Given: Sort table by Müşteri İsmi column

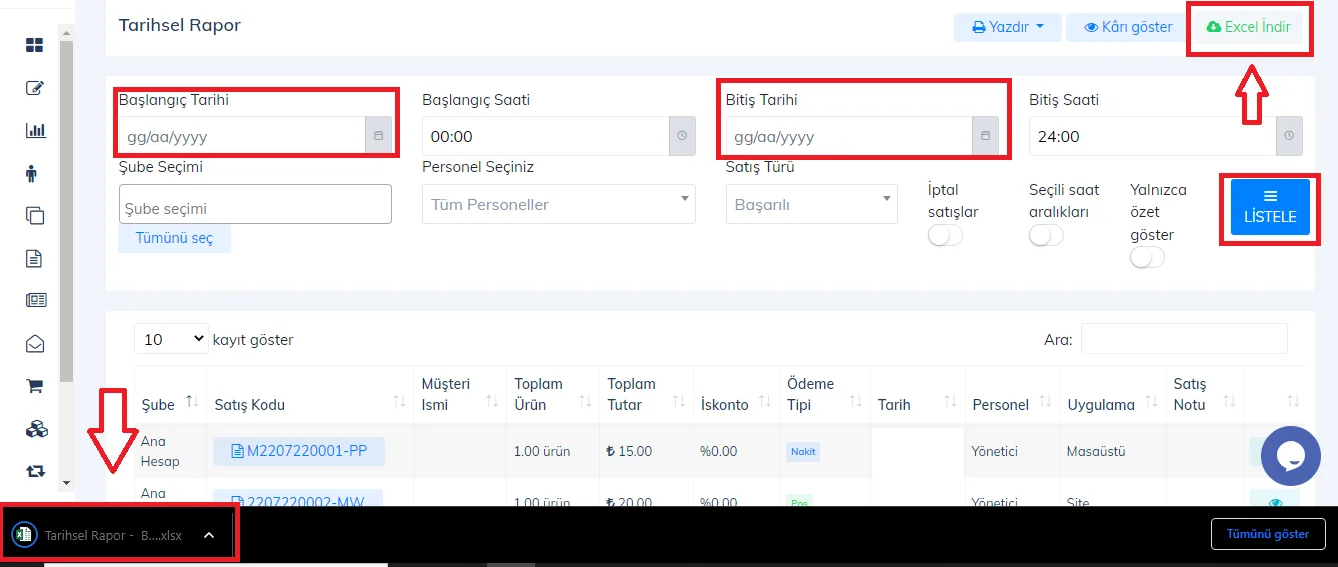Looking at the screenshot, I should (459, 394).
